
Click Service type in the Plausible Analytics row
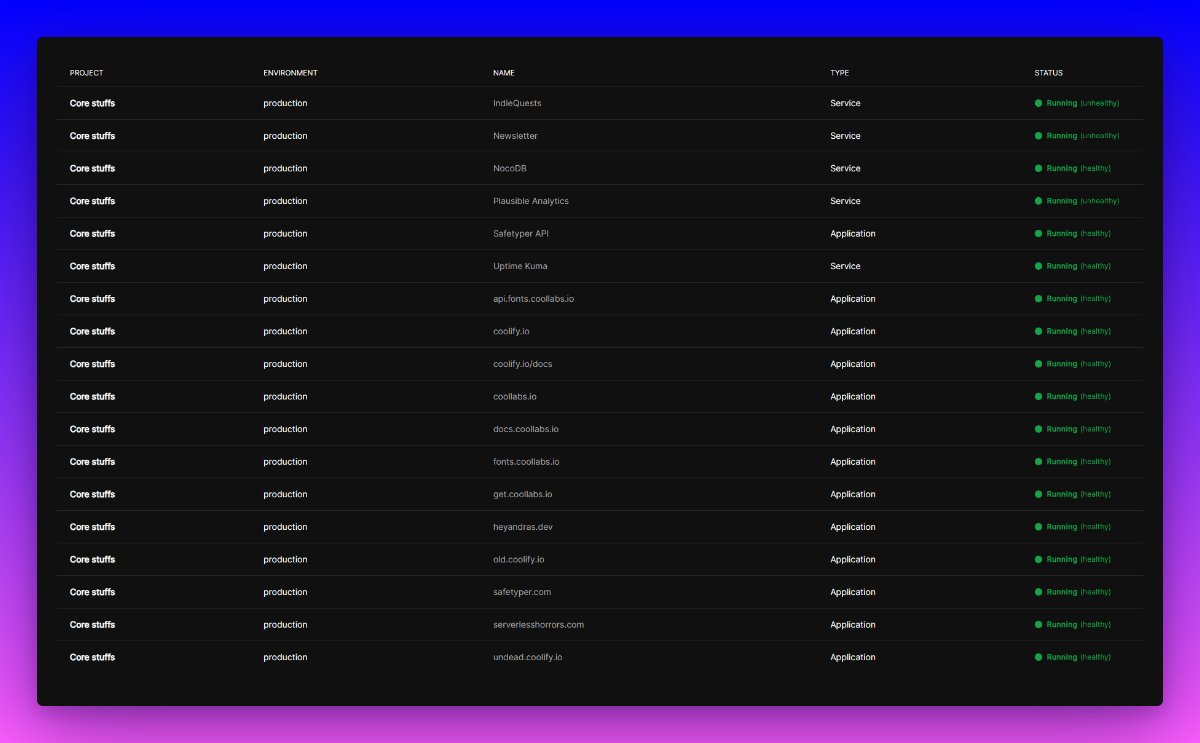845,201
